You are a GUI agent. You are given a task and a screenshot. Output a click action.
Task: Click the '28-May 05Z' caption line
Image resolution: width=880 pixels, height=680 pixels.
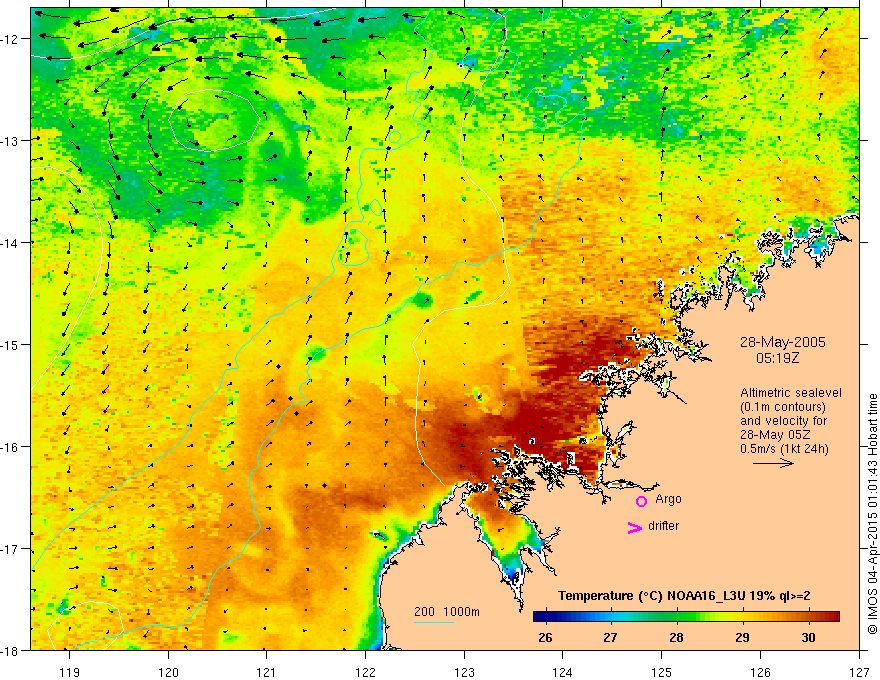tap(776, 435)
